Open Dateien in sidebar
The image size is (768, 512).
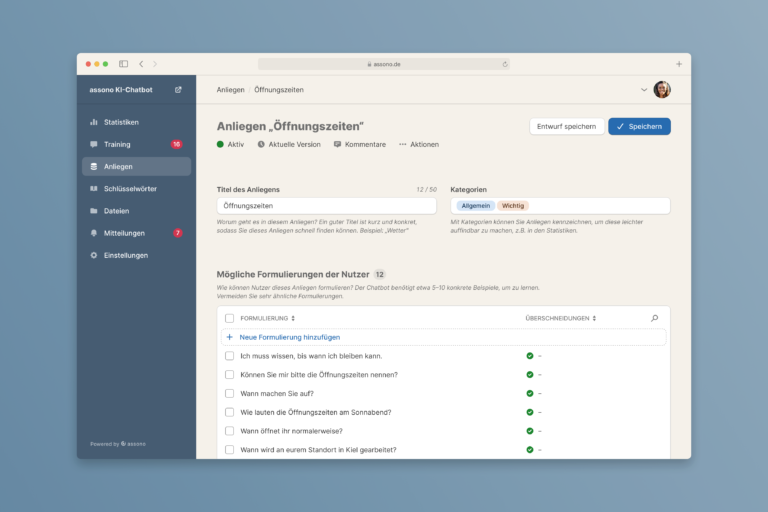point(136,211)
